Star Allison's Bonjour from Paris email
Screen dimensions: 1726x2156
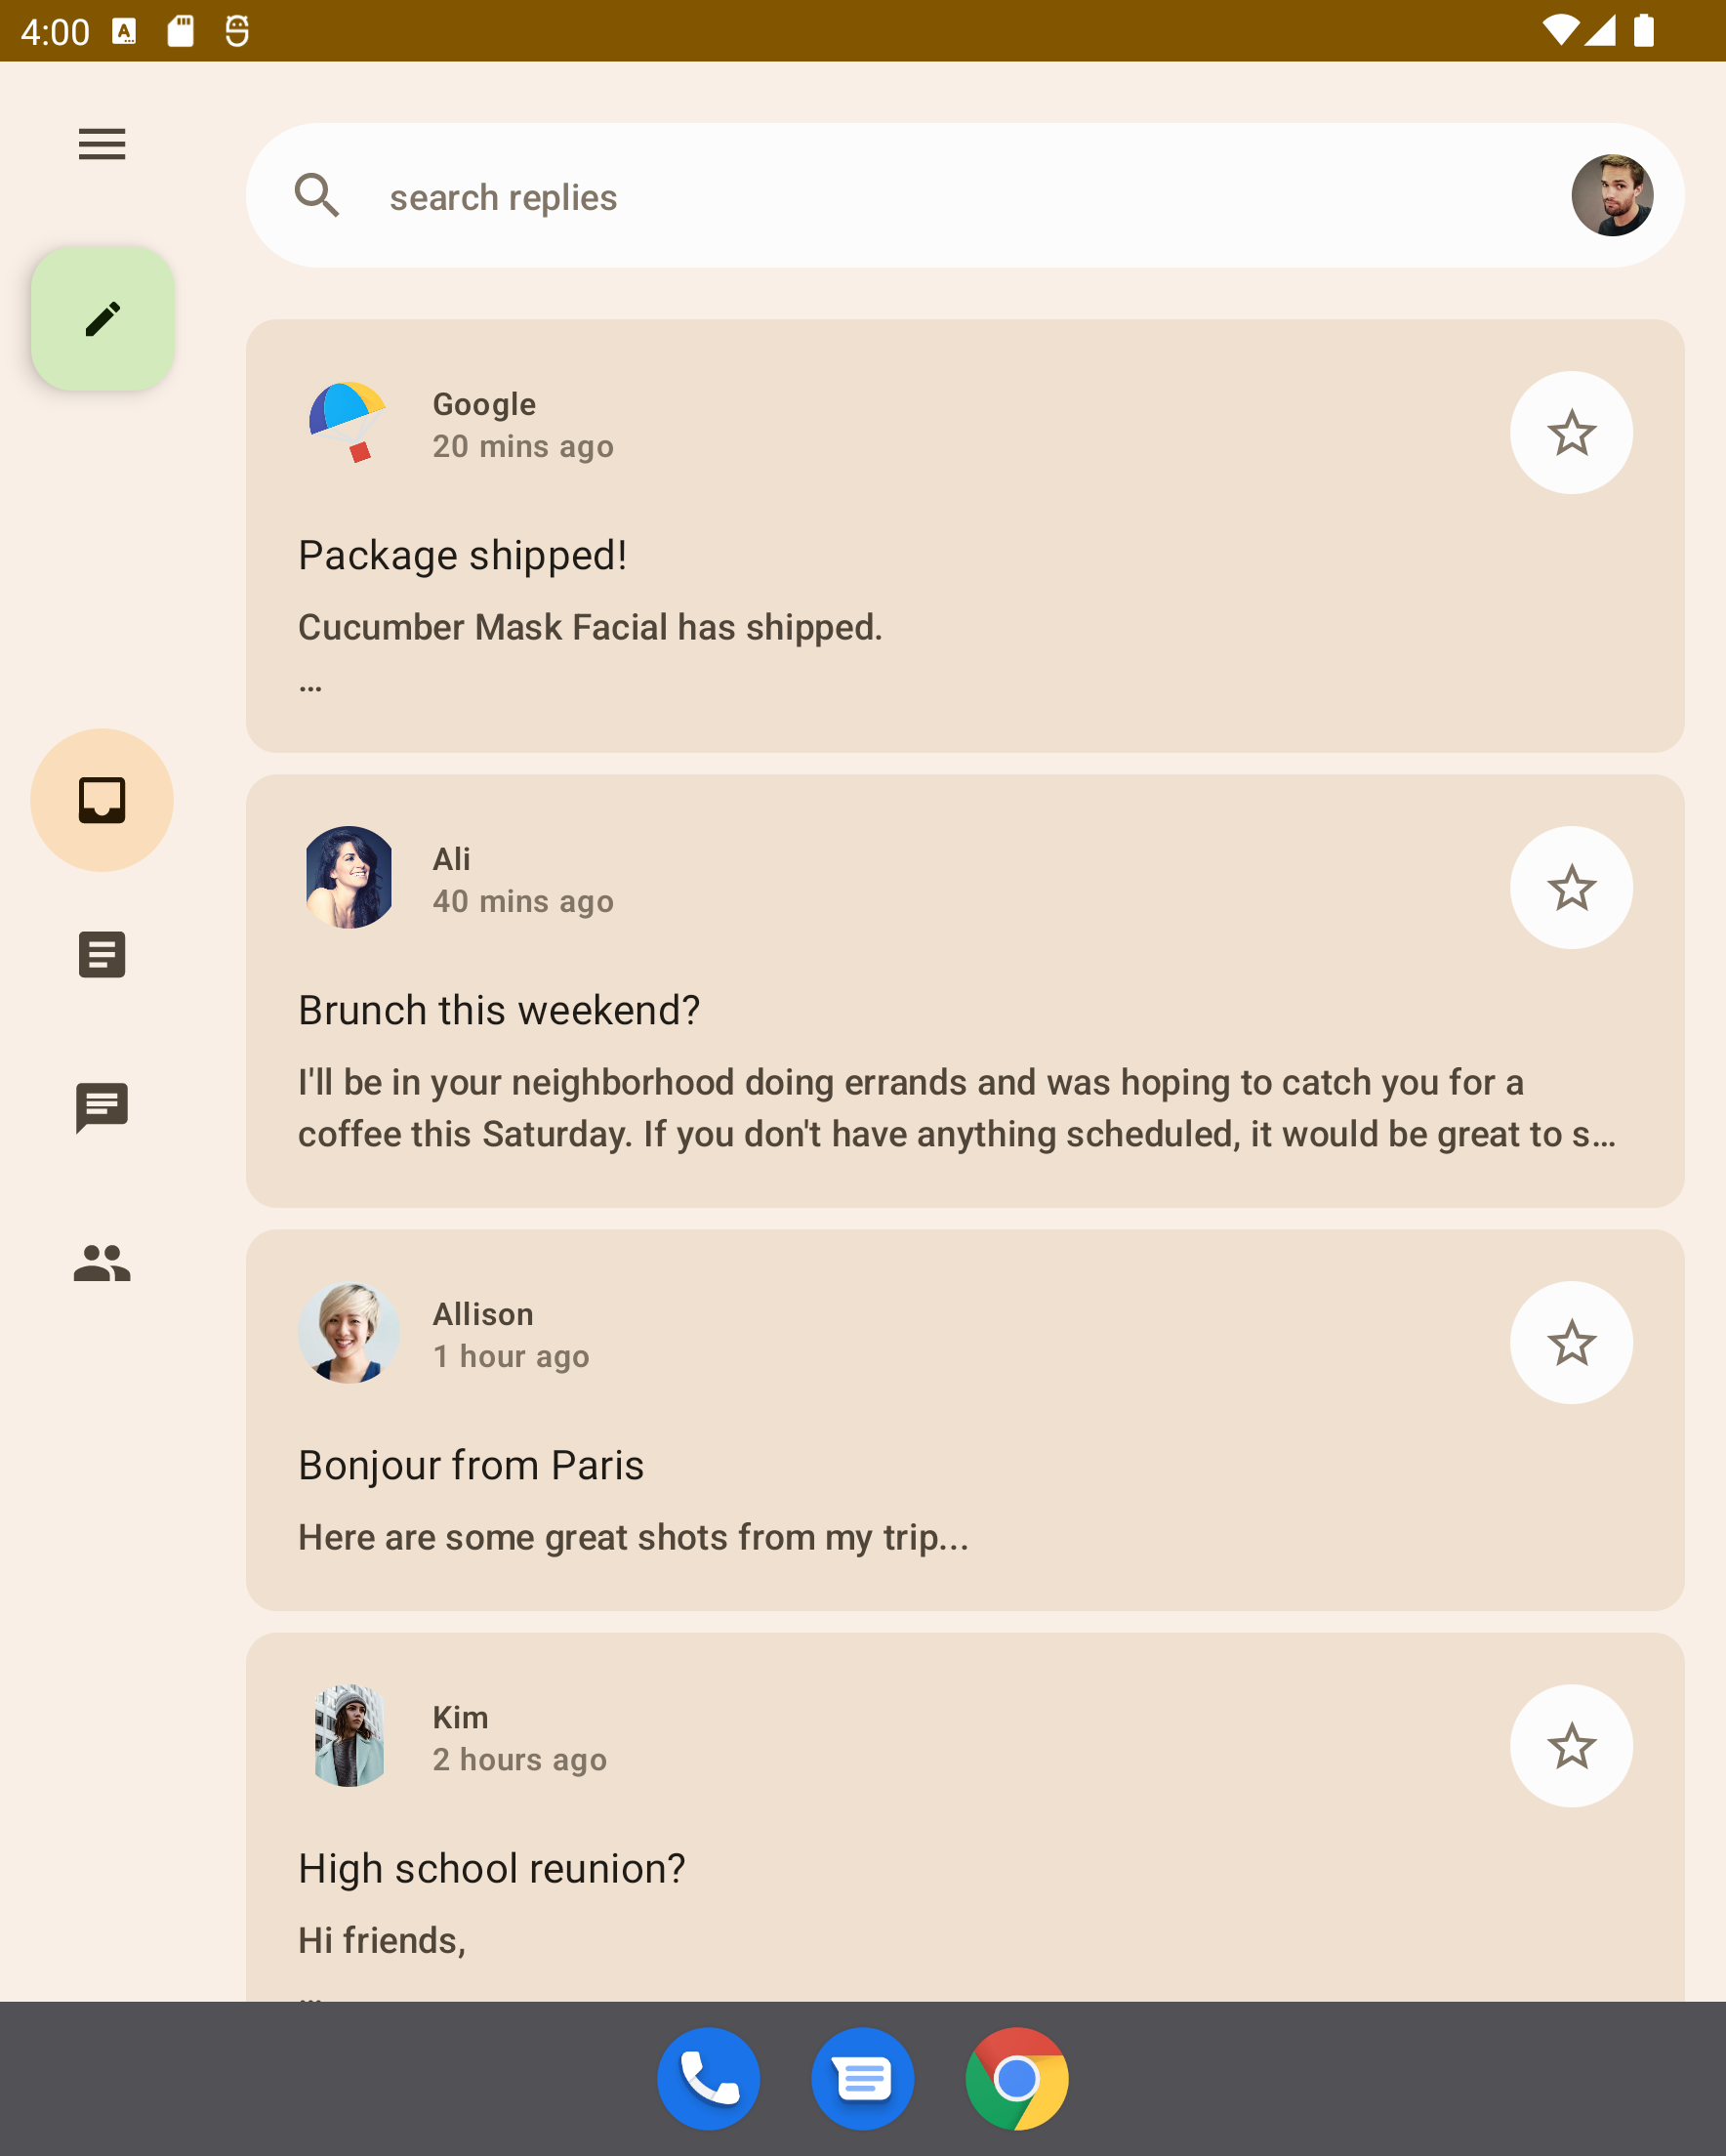point(1571,1343)
